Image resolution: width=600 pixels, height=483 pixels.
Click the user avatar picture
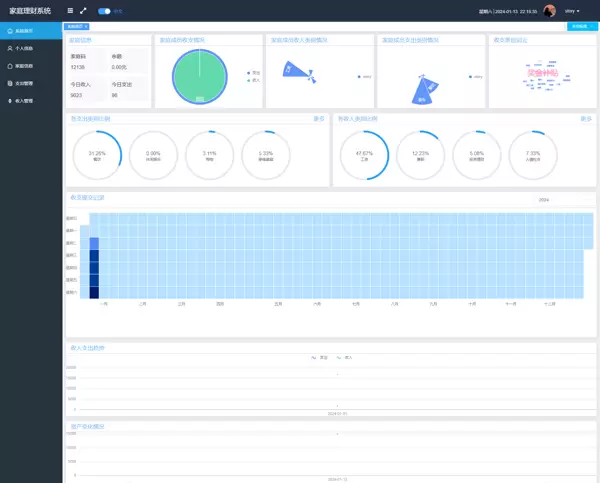[549, 11]
